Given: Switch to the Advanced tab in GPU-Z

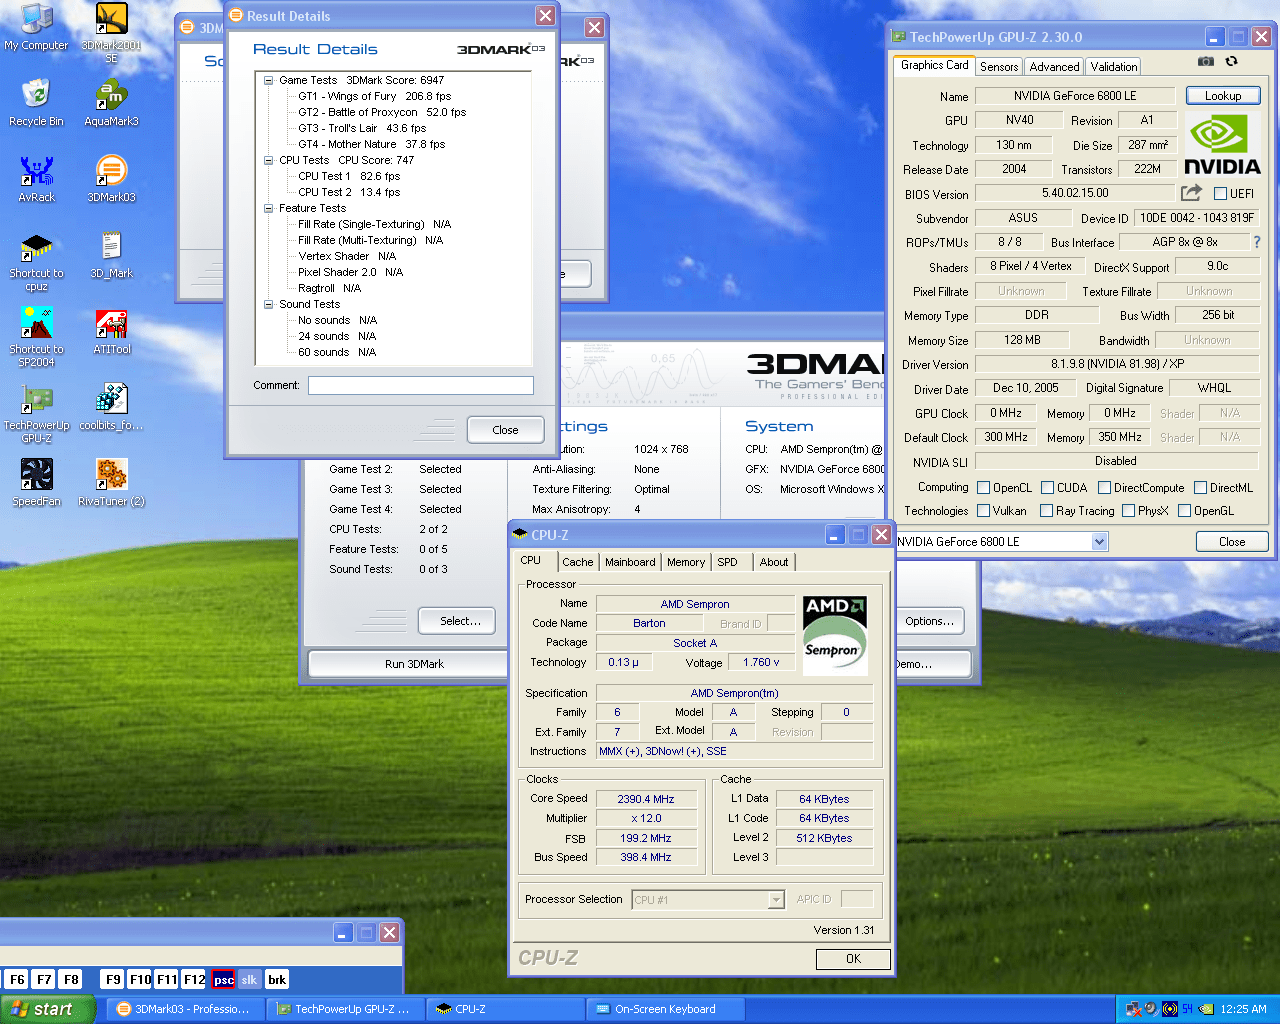Looking at the screenshot, I should coord(1054,67).
